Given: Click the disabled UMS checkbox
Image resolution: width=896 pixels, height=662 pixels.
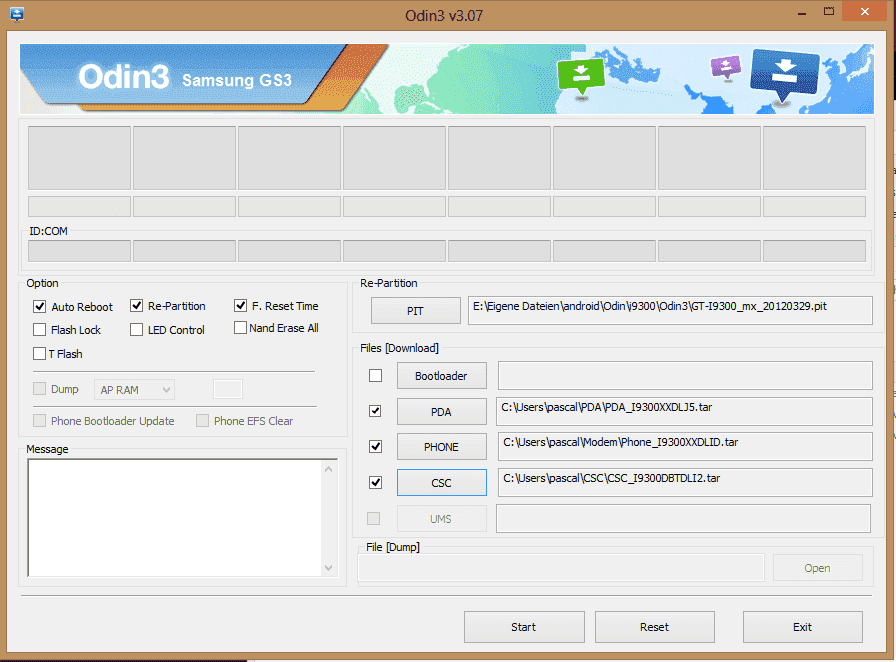Looking at the screenshot, I should 373,519.
